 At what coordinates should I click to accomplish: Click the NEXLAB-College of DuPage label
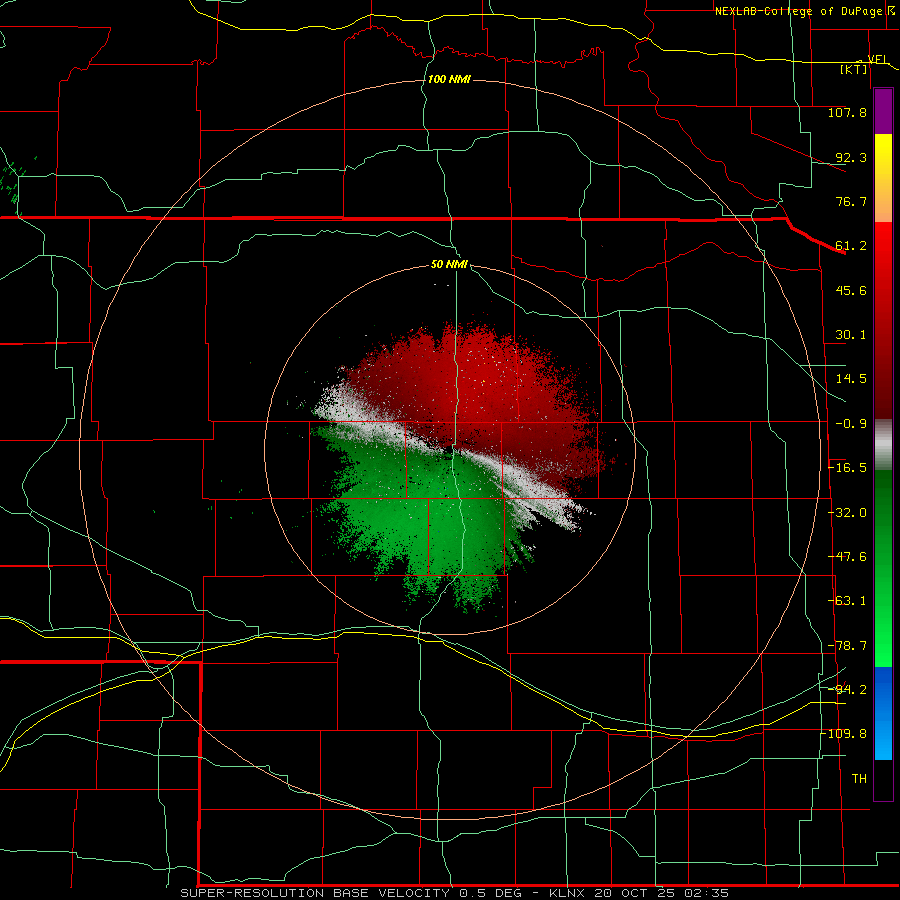(x=798, y=11)
